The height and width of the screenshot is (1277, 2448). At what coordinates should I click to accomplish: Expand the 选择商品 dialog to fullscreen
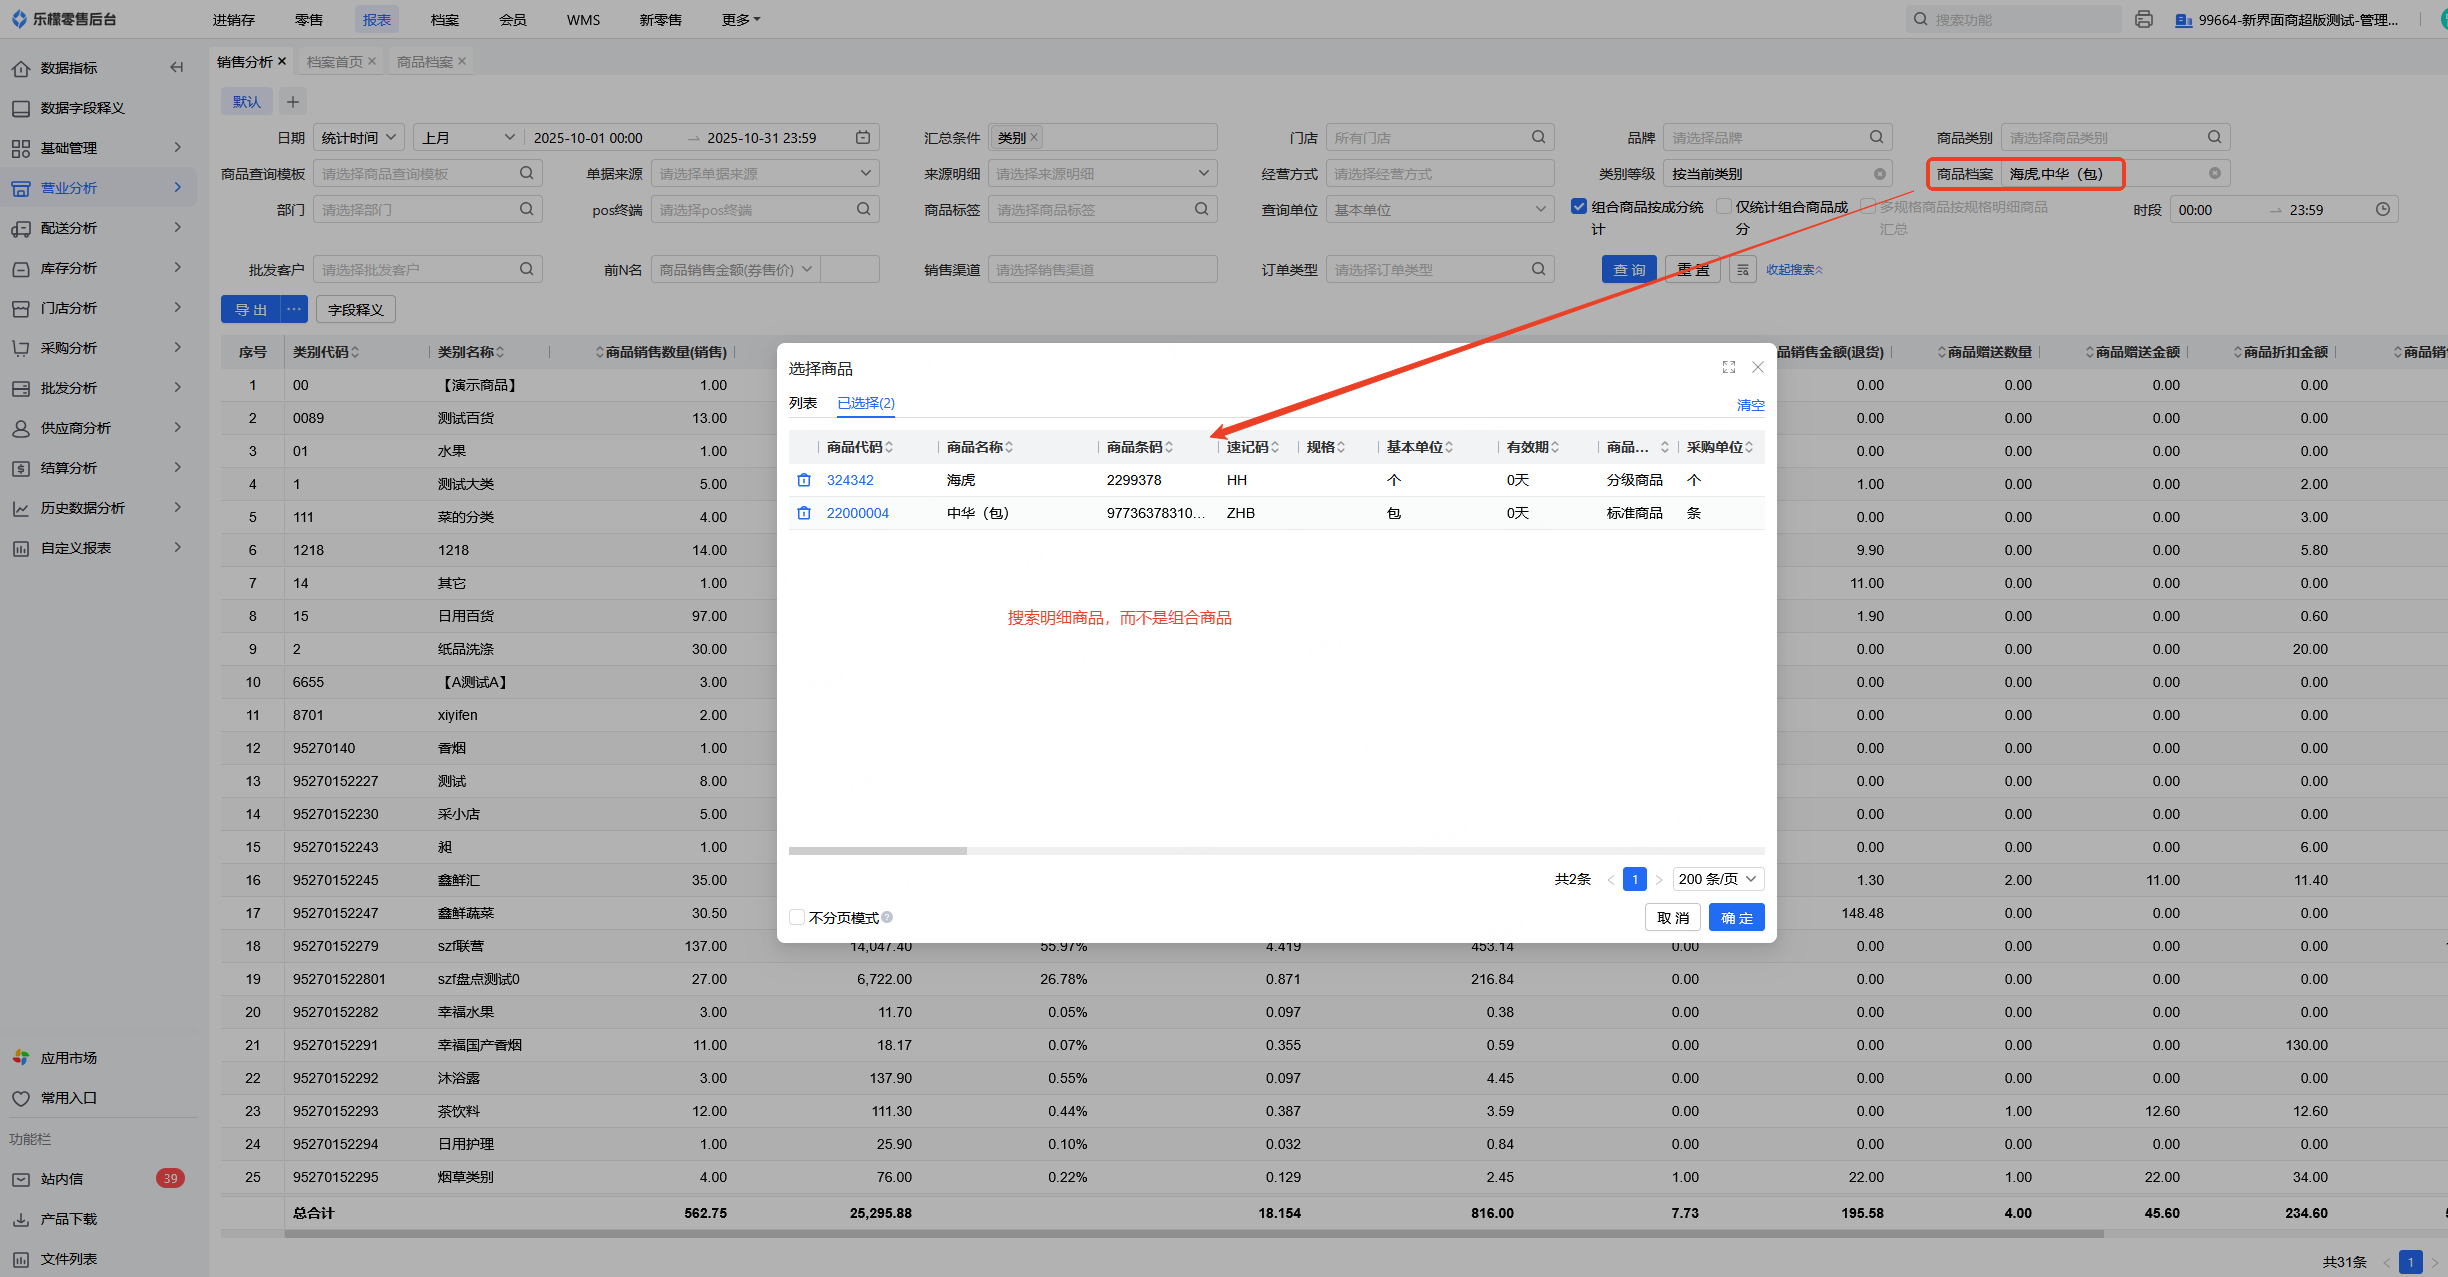pos(1728,367)
